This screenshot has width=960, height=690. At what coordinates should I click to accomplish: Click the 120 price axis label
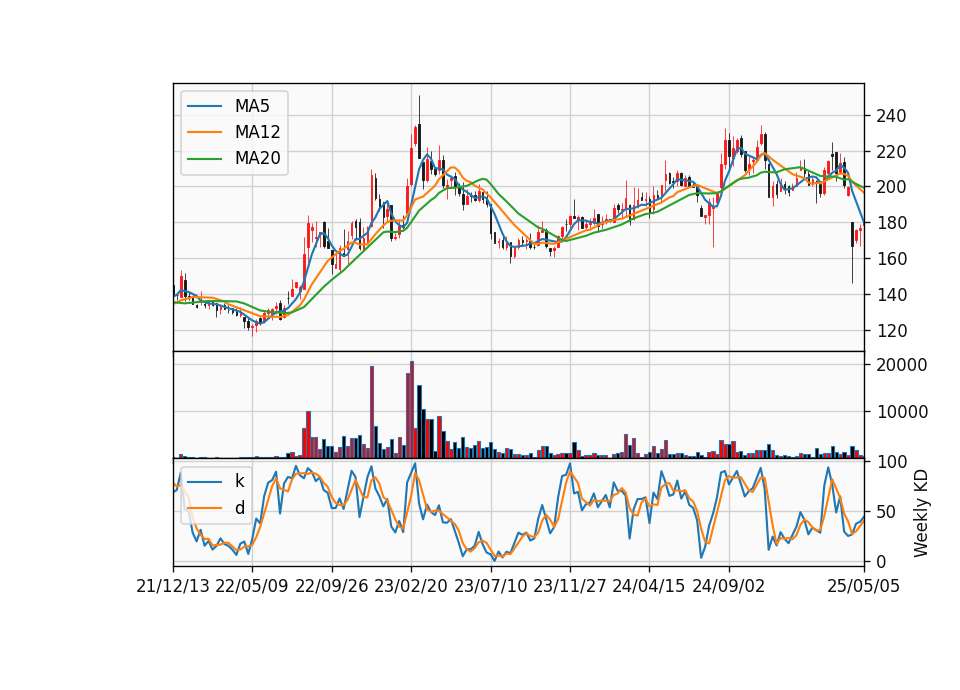tap(891, 331)
